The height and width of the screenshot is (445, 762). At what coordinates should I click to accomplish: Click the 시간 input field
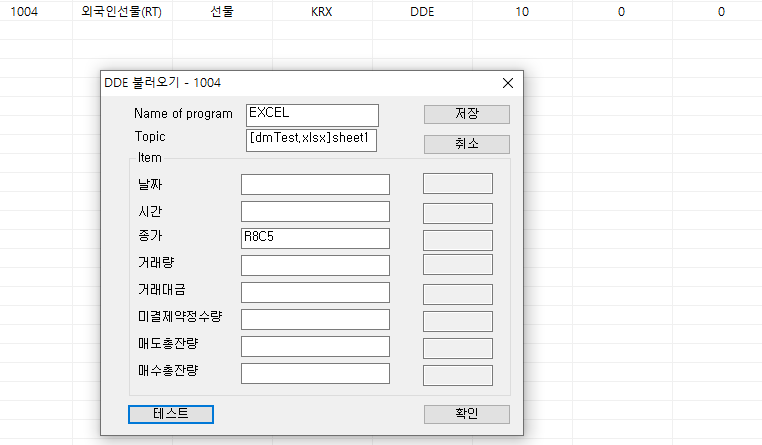point(315,211)
